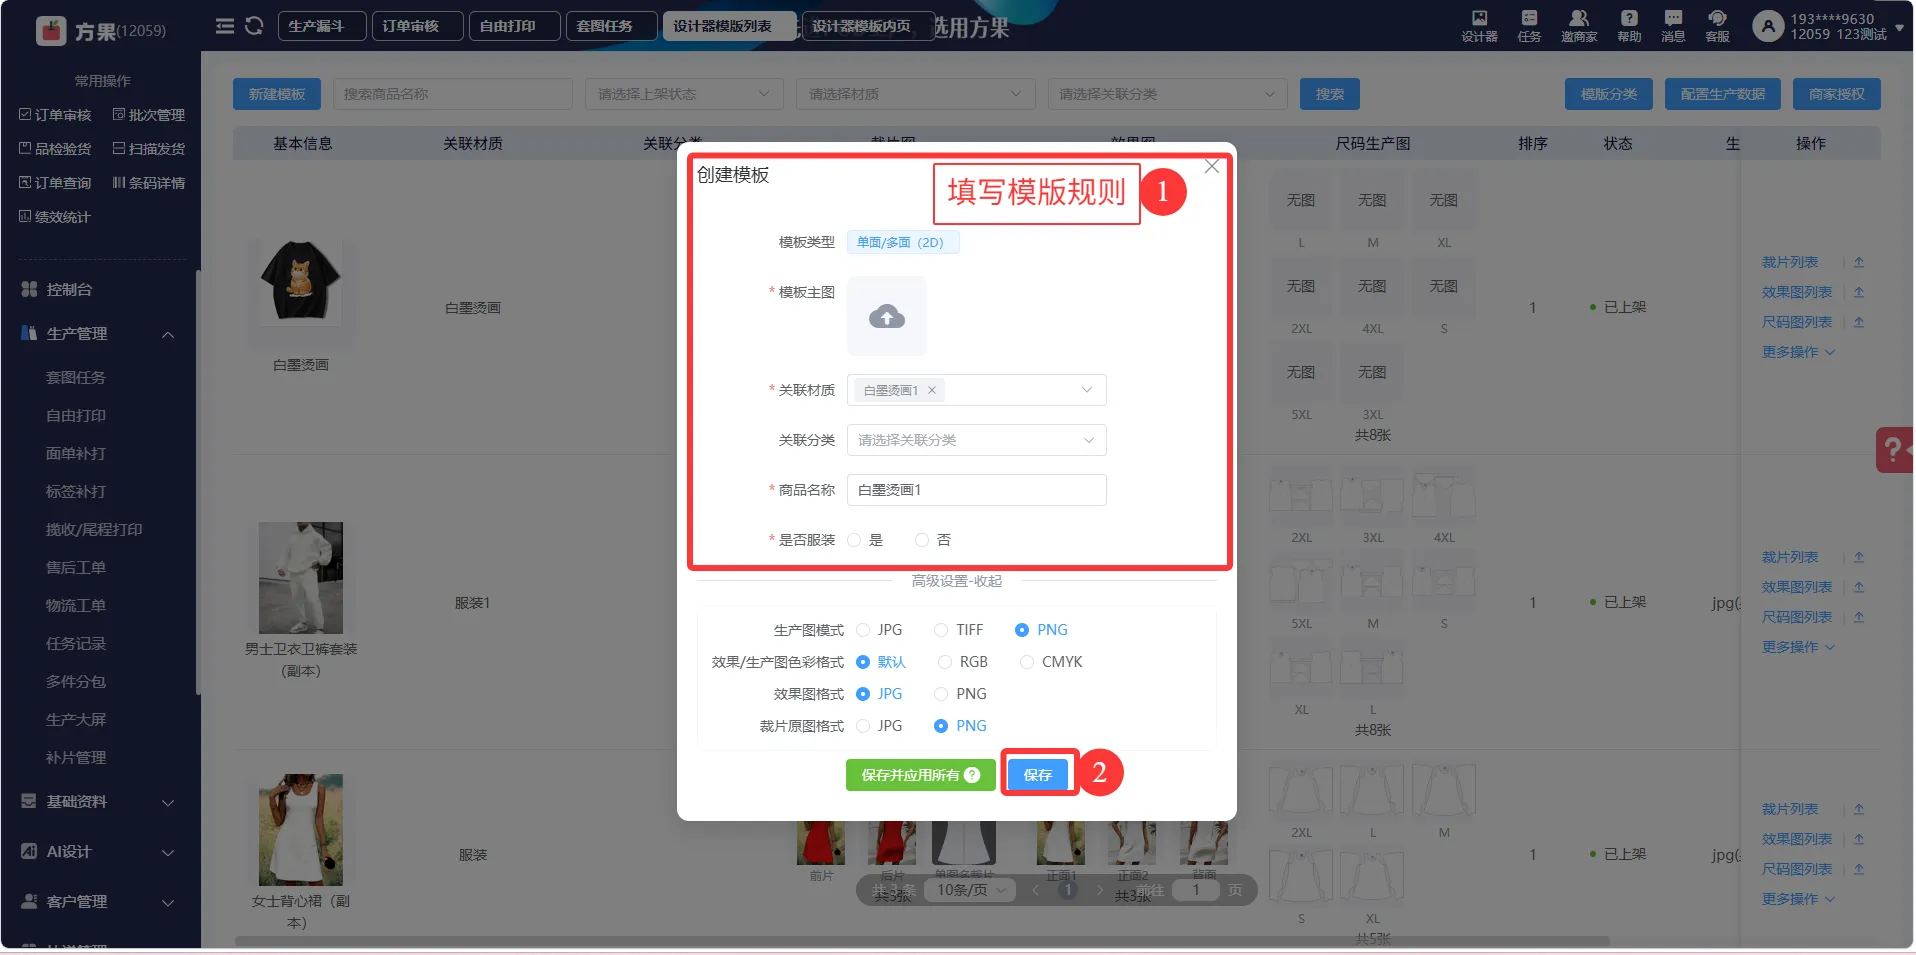Focus the 搜索商品名称 search field

453,94
